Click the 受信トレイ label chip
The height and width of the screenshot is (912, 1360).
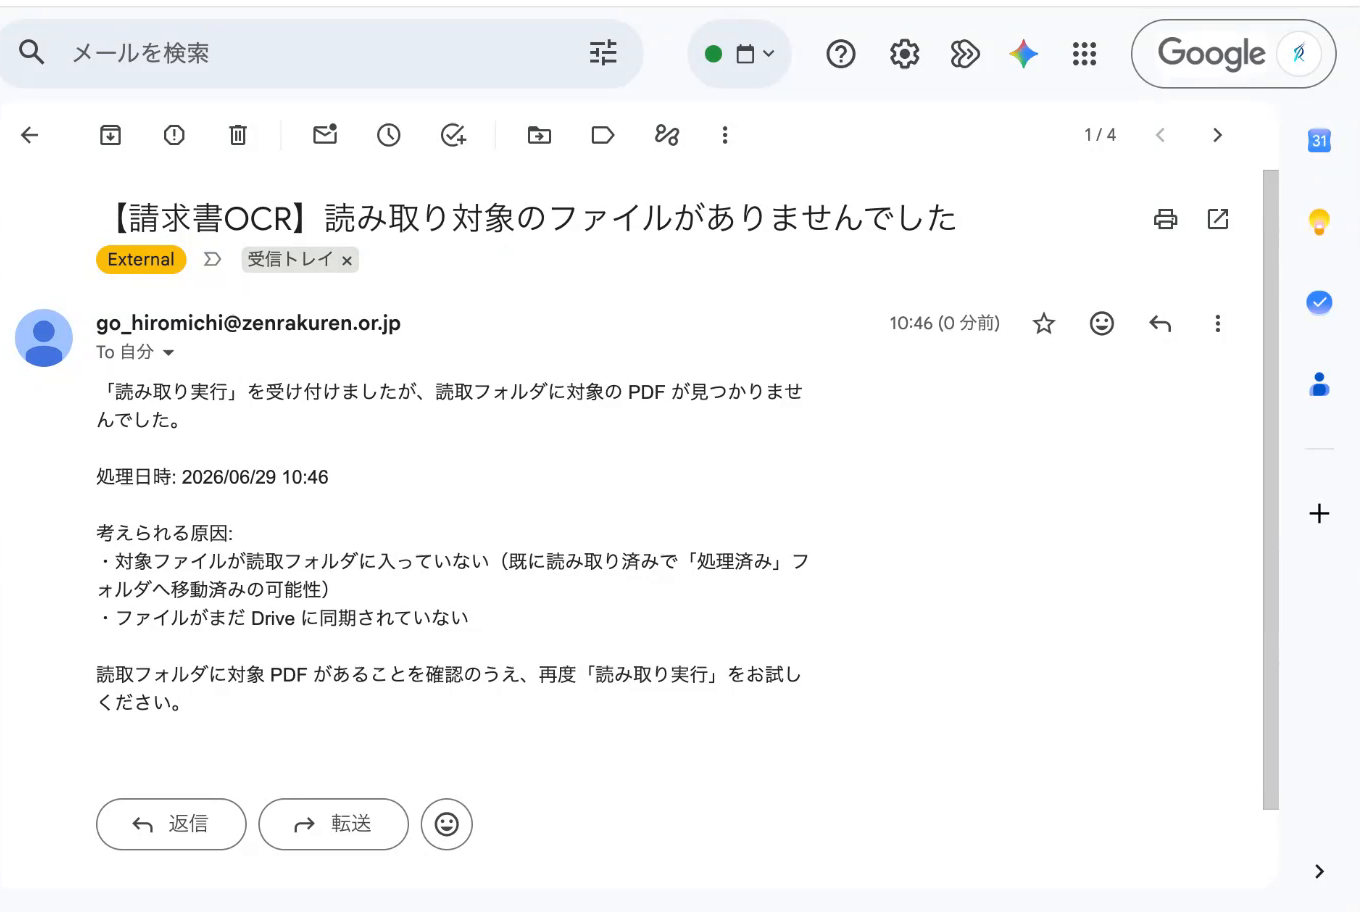pyautogui.click(x=290, y=259)
